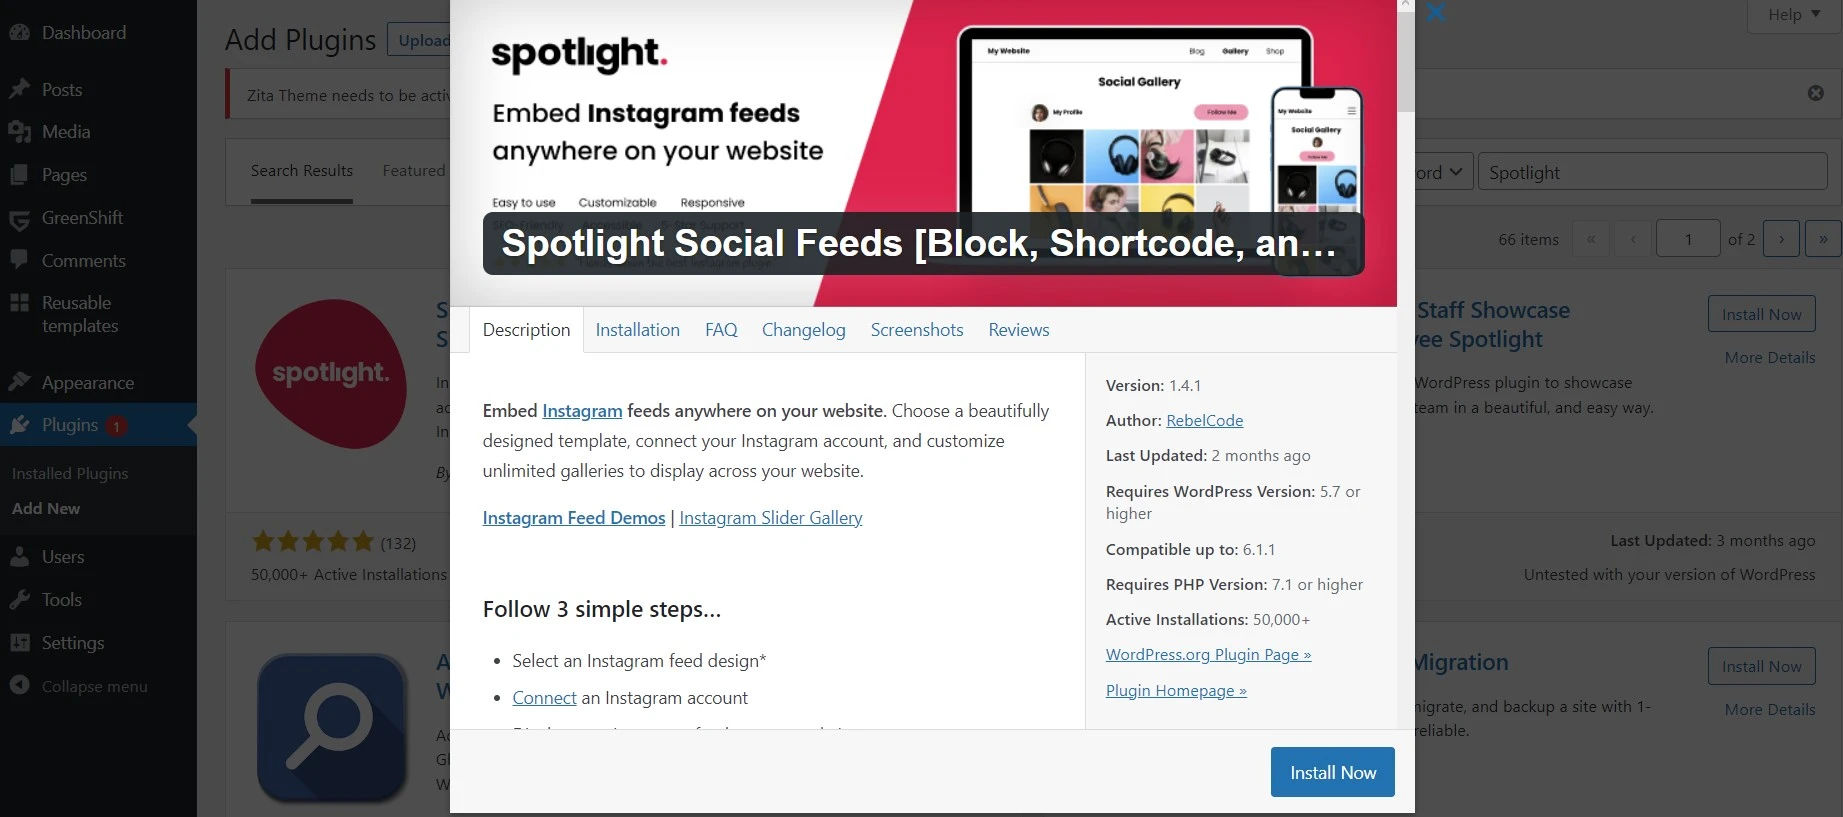This screenshot has height=817, width=1843.
Task: Go to next results page arrow
Action: coord(1781,239)
